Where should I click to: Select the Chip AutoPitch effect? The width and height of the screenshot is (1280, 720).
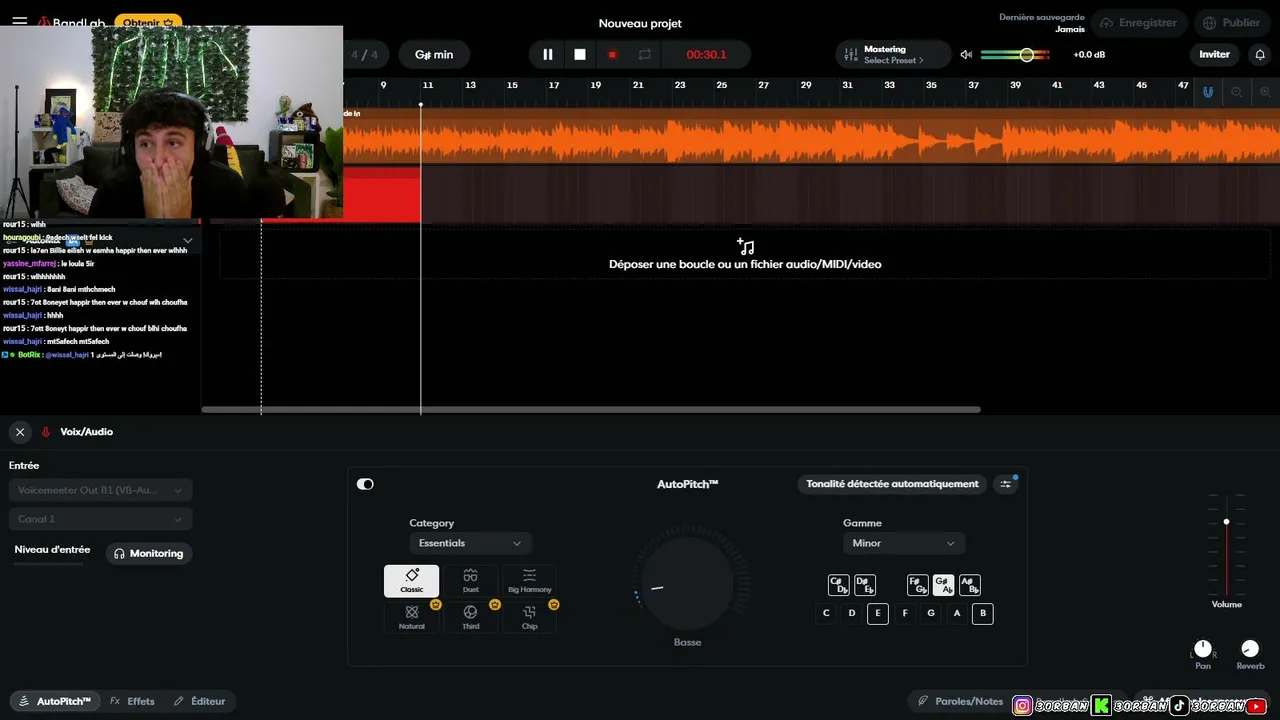tap(530, 617)
